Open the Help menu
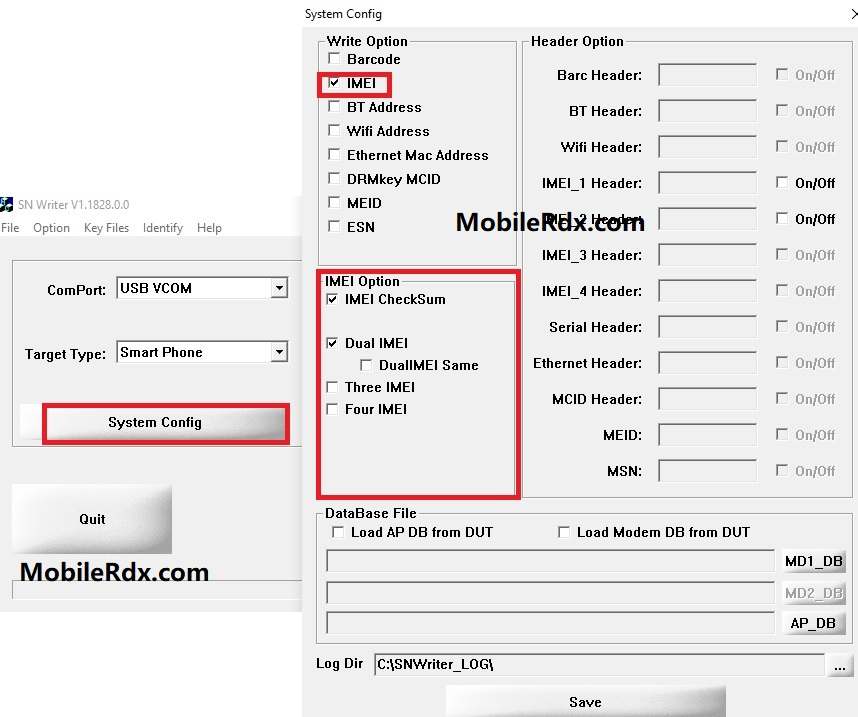 coord(209,228)
